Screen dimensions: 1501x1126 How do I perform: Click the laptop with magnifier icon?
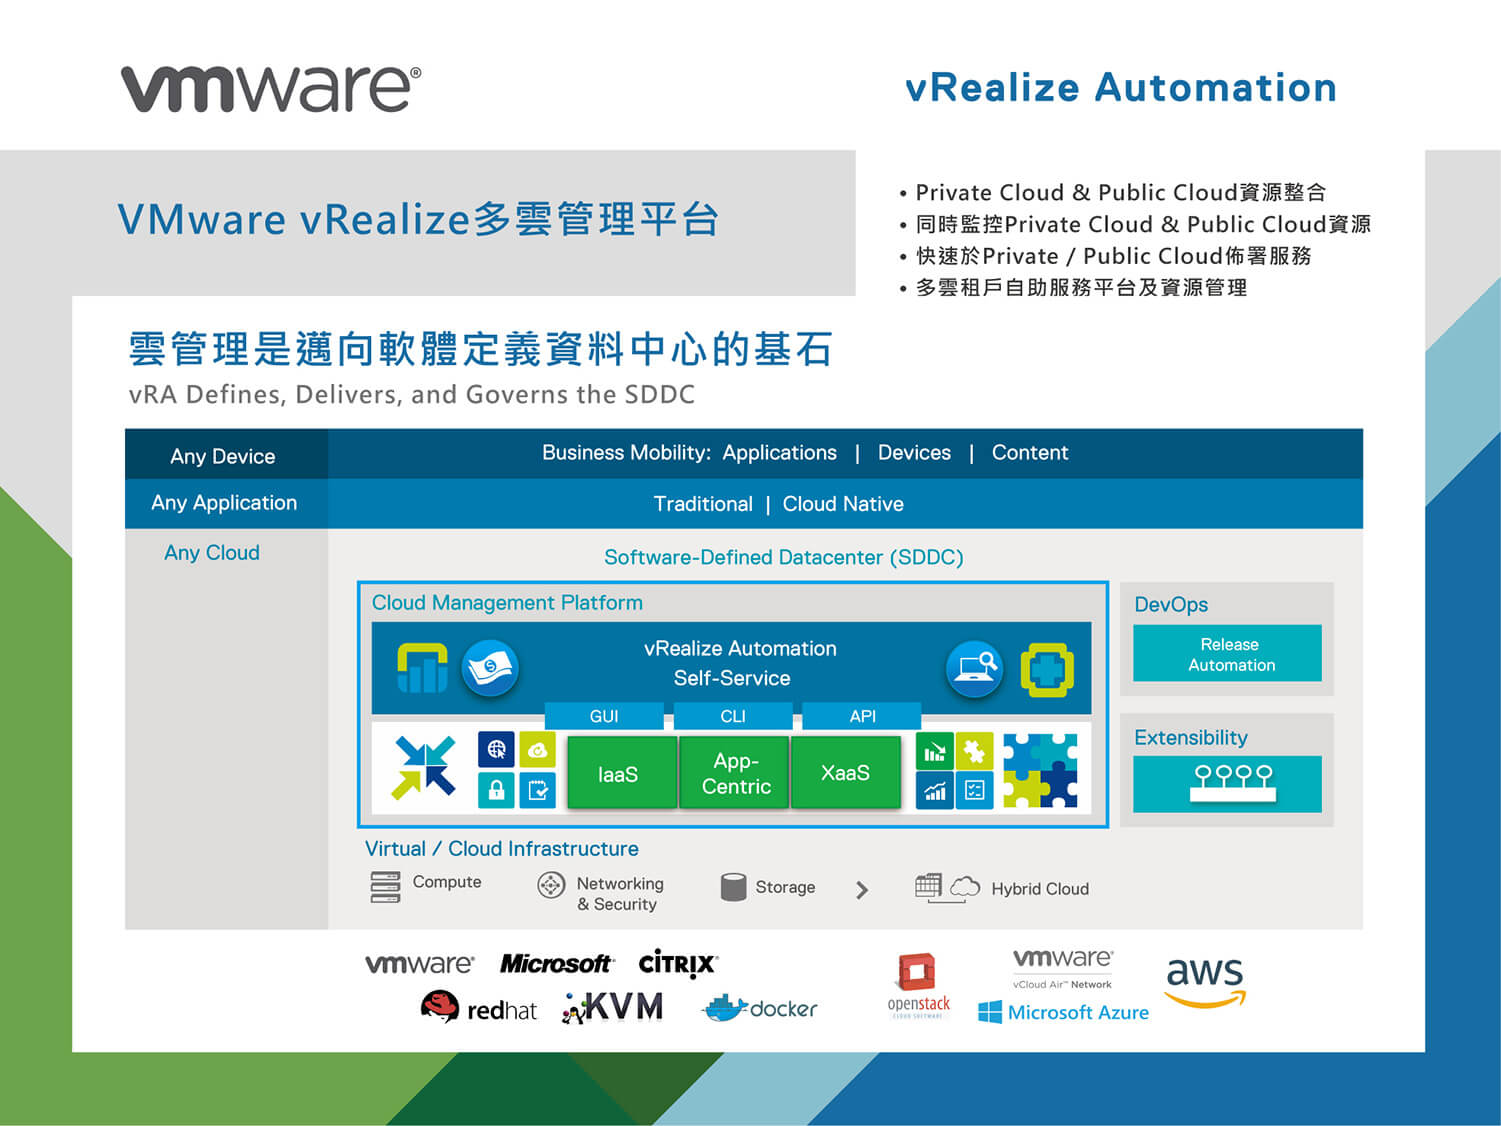(974, 668)
